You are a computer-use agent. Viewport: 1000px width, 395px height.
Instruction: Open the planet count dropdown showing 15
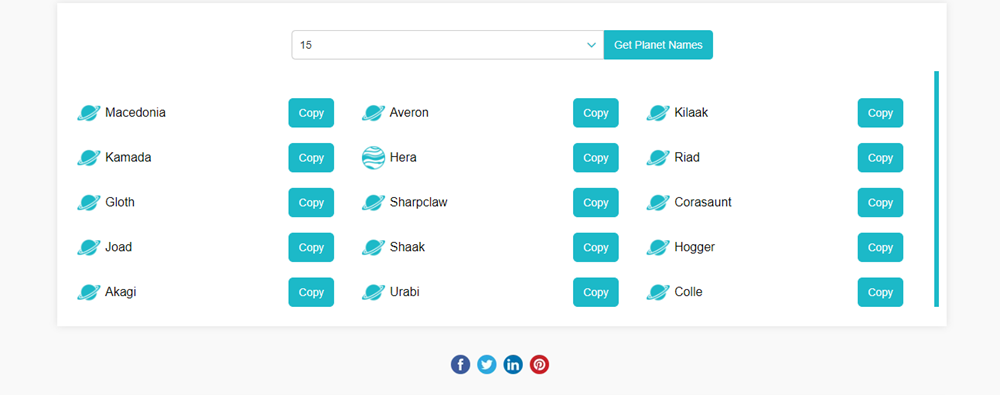tap(448, 45)
